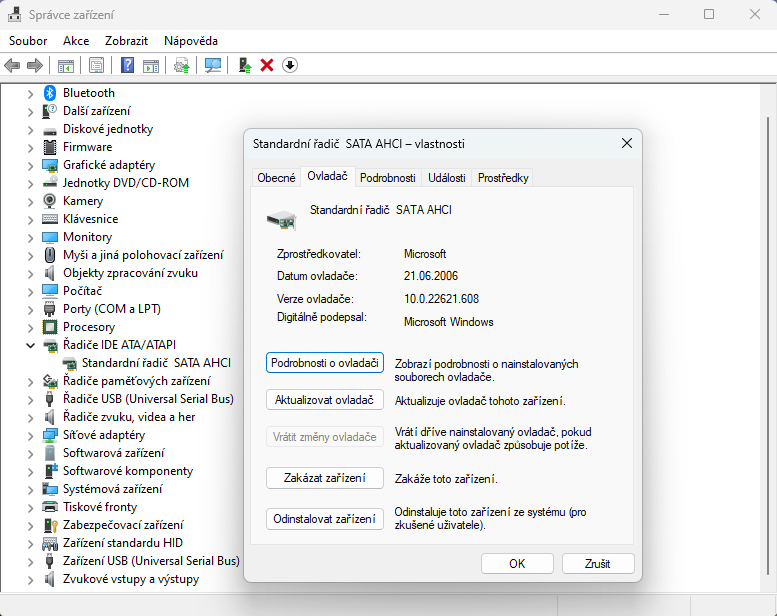Image resolution: width=777 pixels, height=616 pixels.
Task: Select the Procesory chip icon
Action: click(x=50, y=327)
